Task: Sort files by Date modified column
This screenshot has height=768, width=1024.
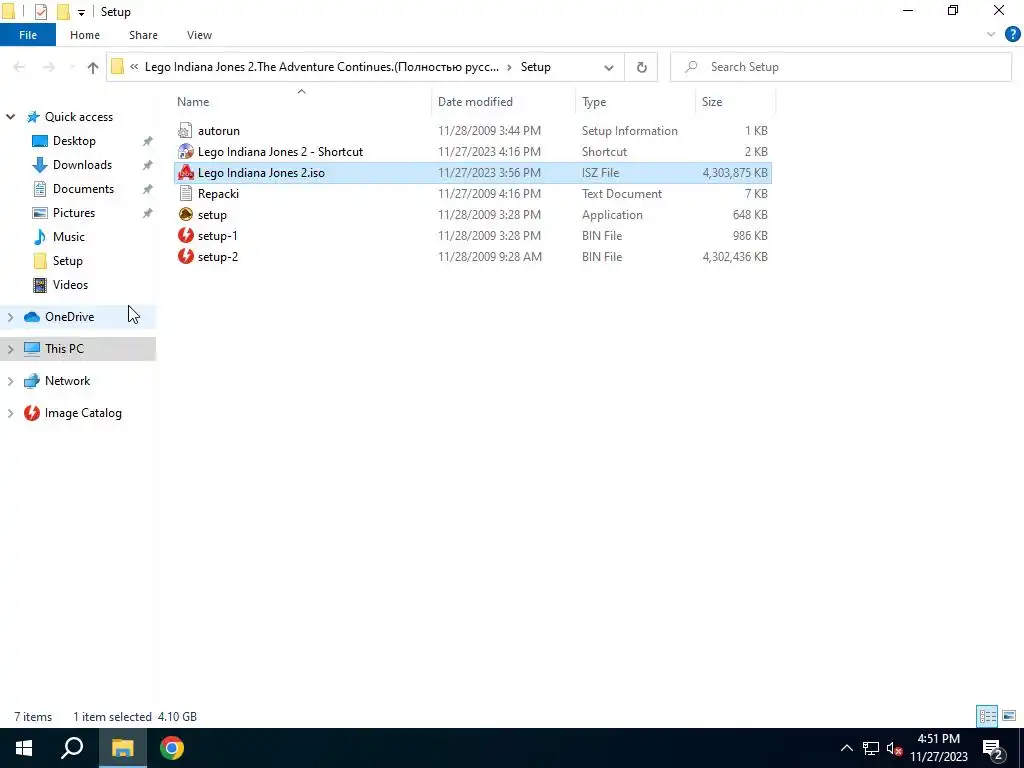Action: (503, 102)
